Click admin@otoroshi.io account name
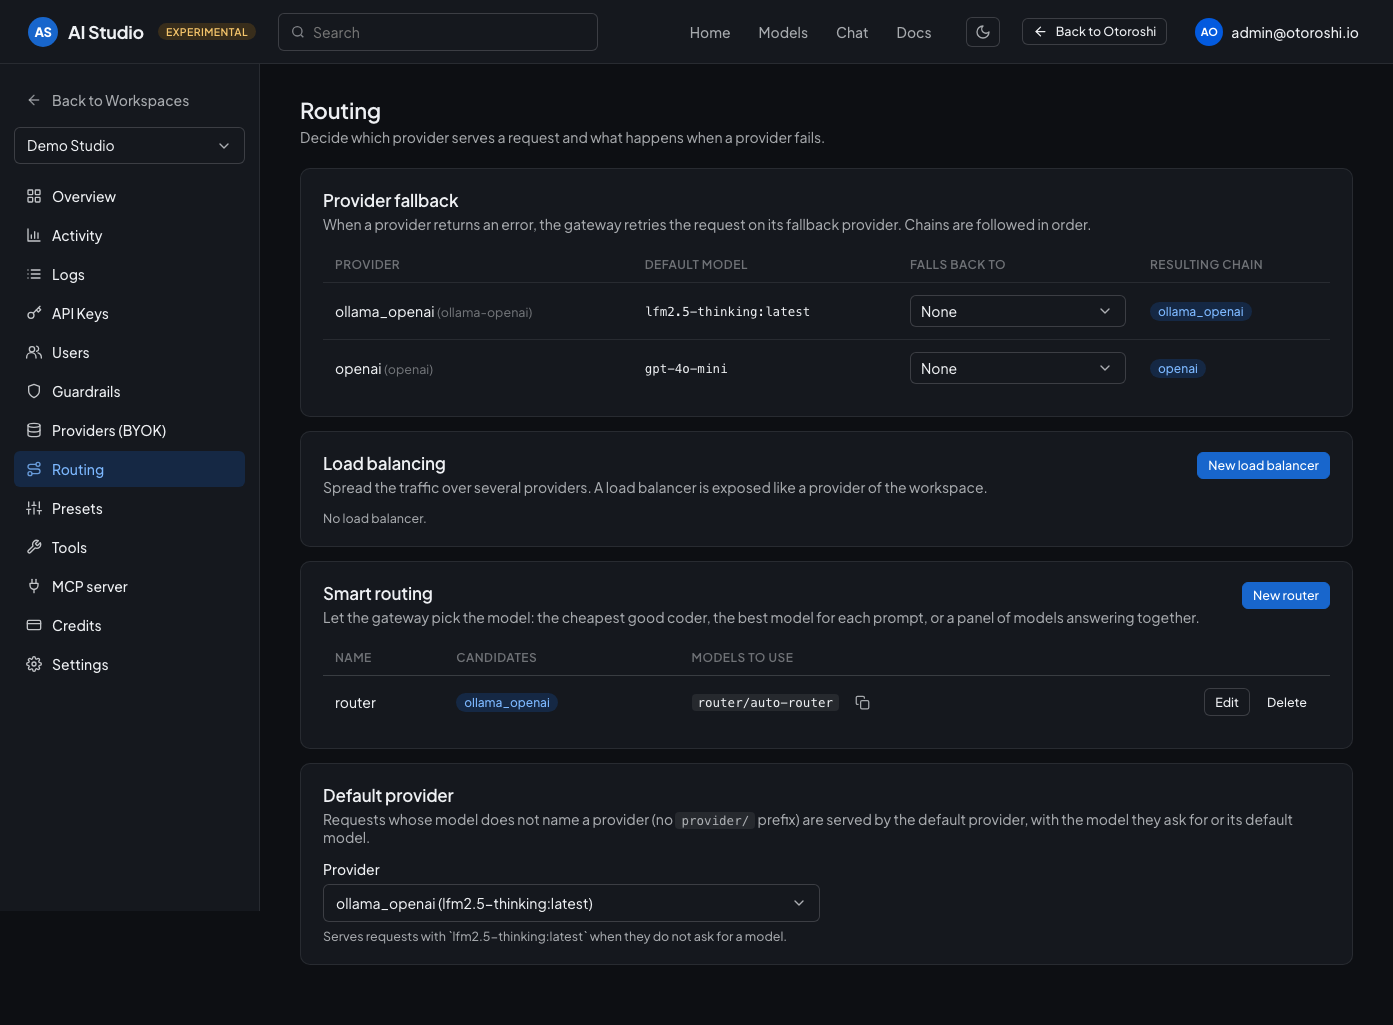Image resolution: width=1393 pixels, height=1025 pixels. point(1294,32)
